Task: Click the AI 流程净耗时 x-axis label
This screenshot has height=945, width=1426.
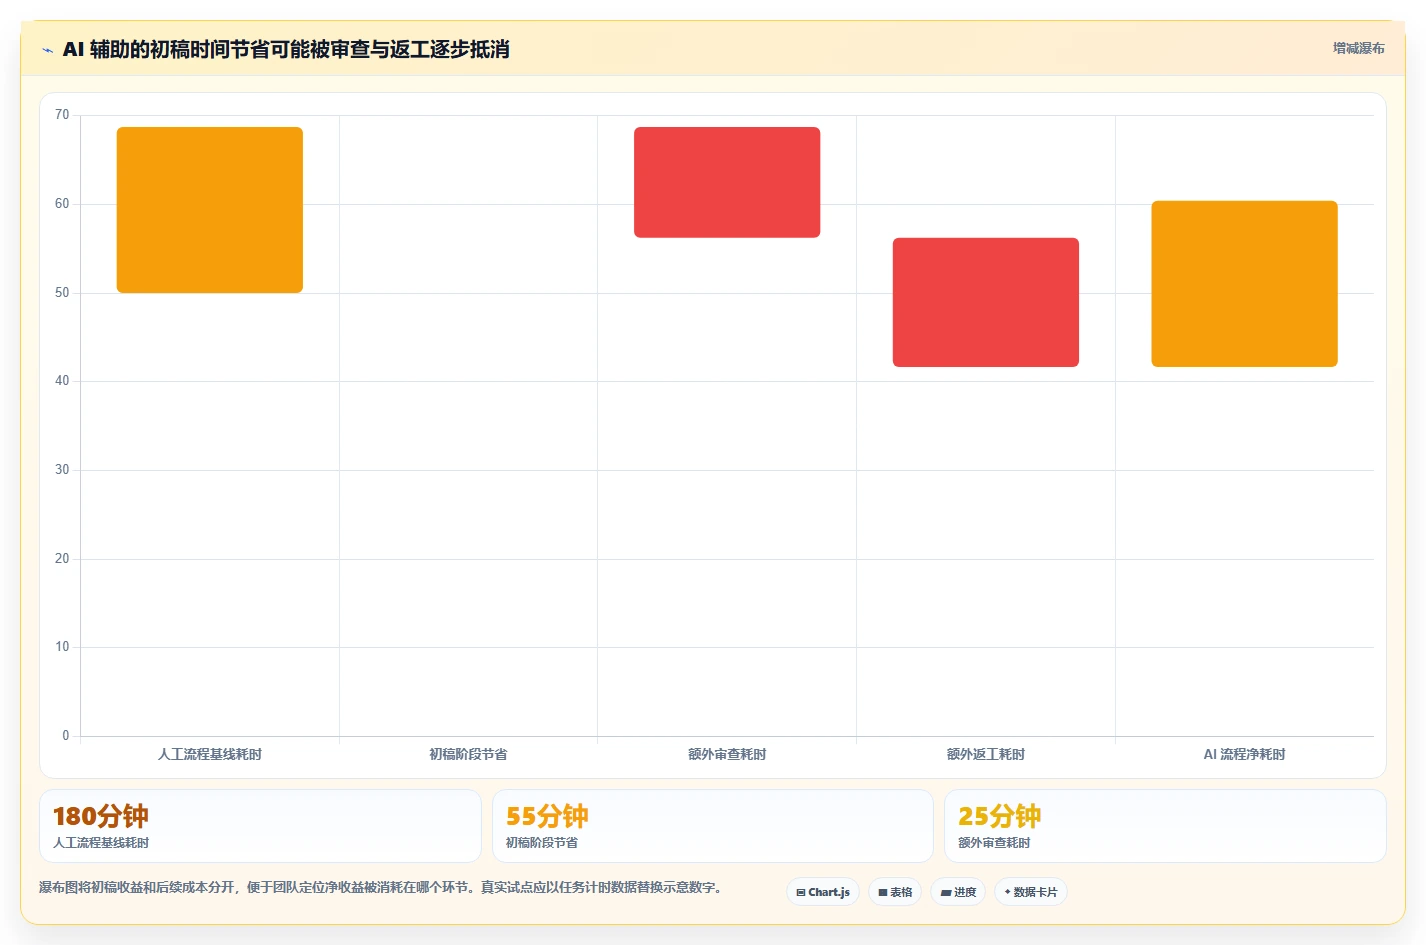Action: 1244,754
